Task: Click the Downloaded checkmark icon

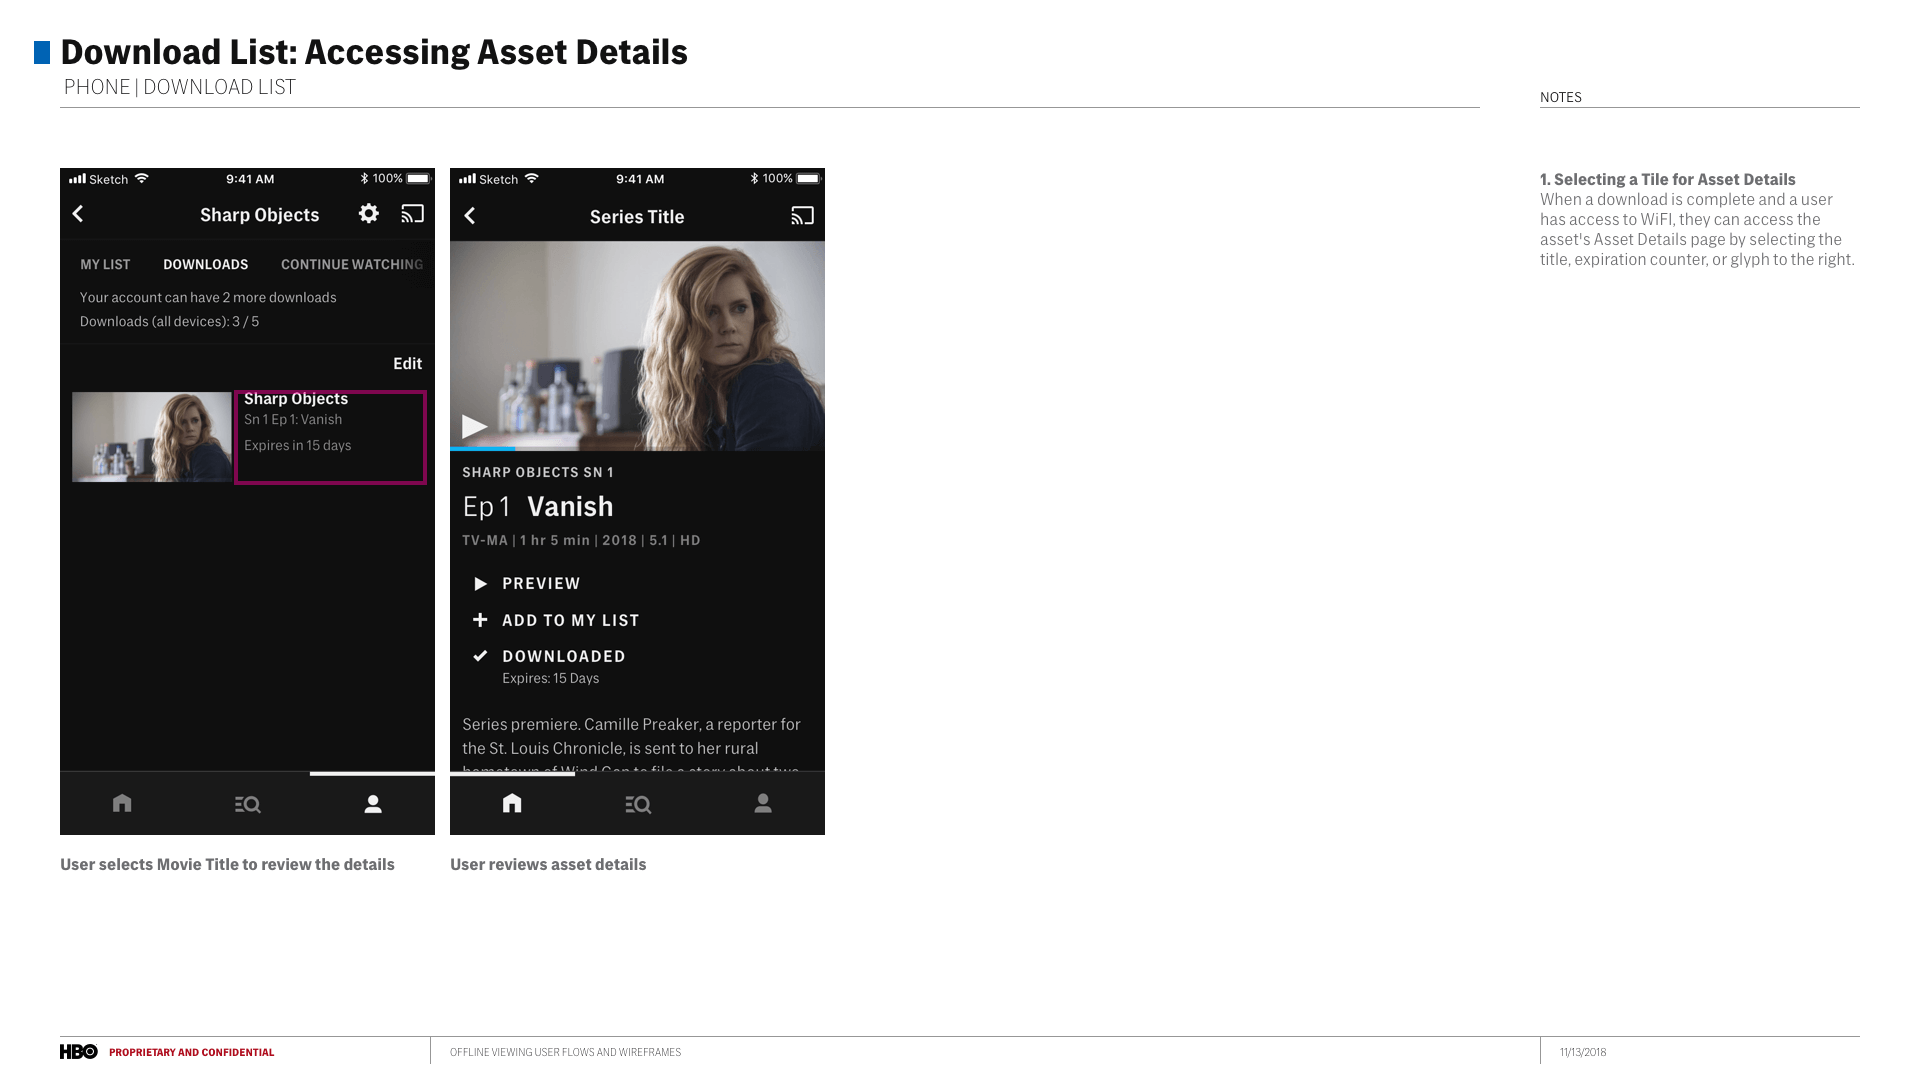Action: [480, 656]
